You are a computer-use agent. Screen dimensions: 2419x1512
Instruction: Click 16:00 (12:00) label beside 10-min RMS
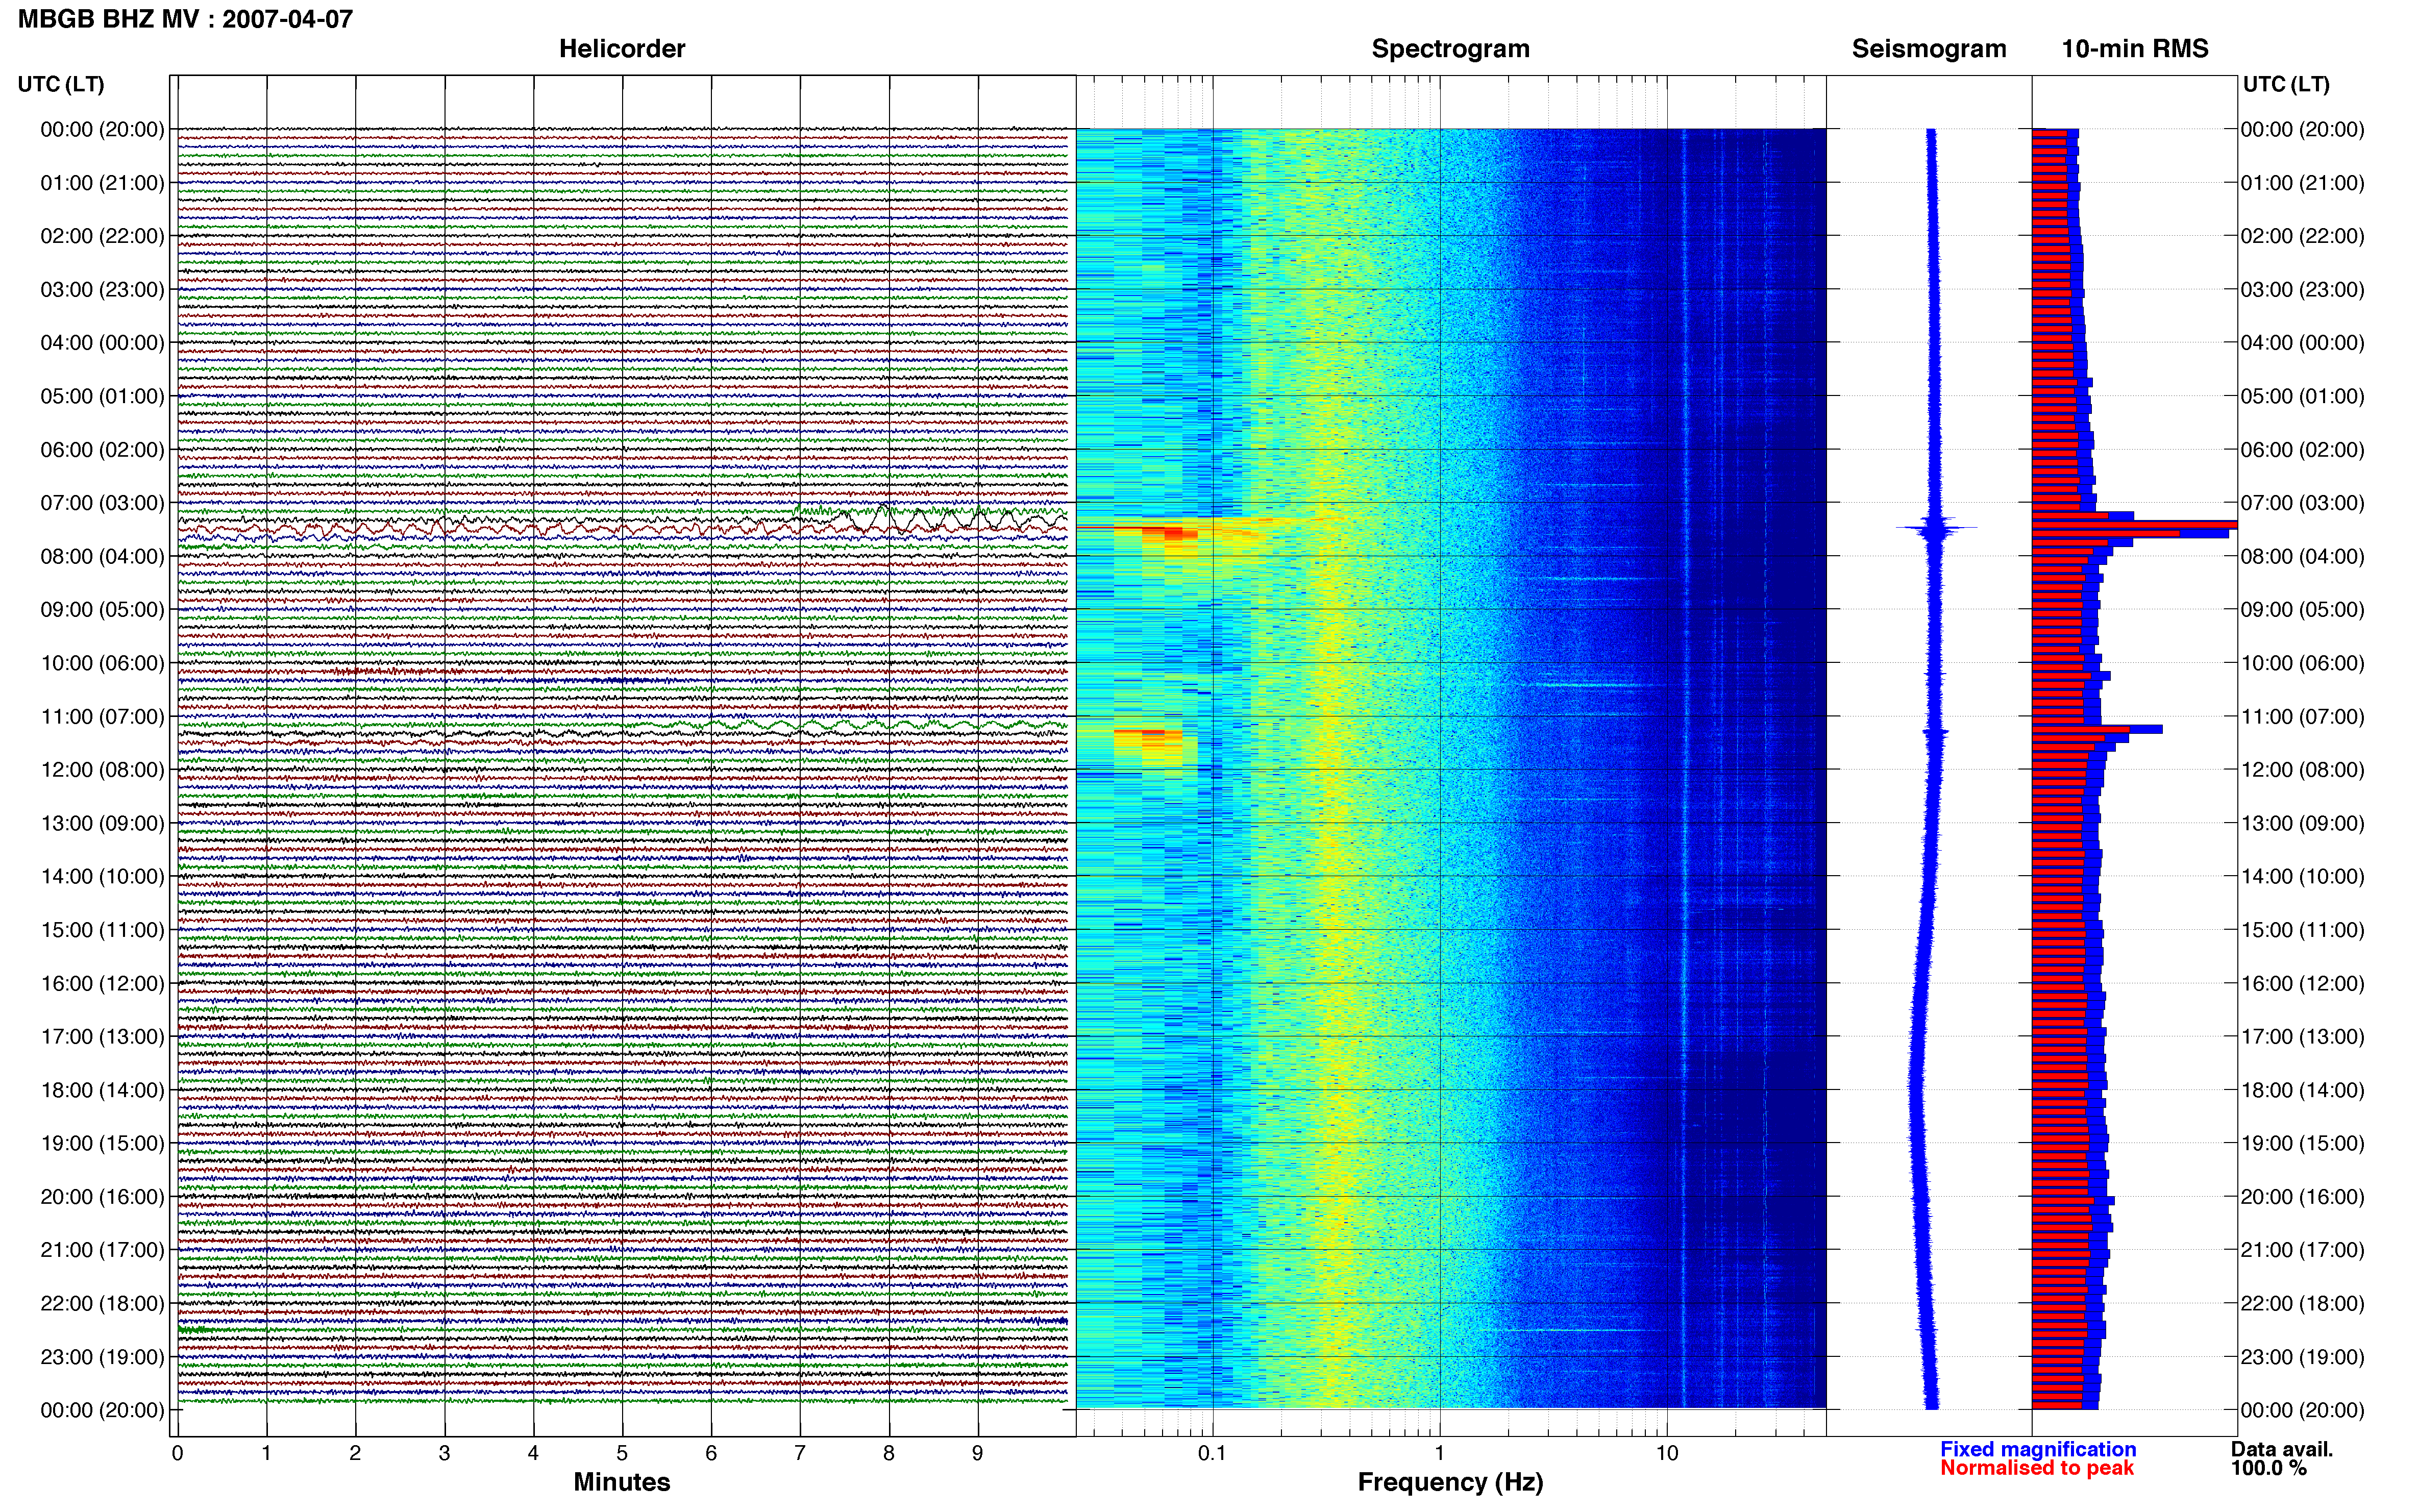point(2302,983)
